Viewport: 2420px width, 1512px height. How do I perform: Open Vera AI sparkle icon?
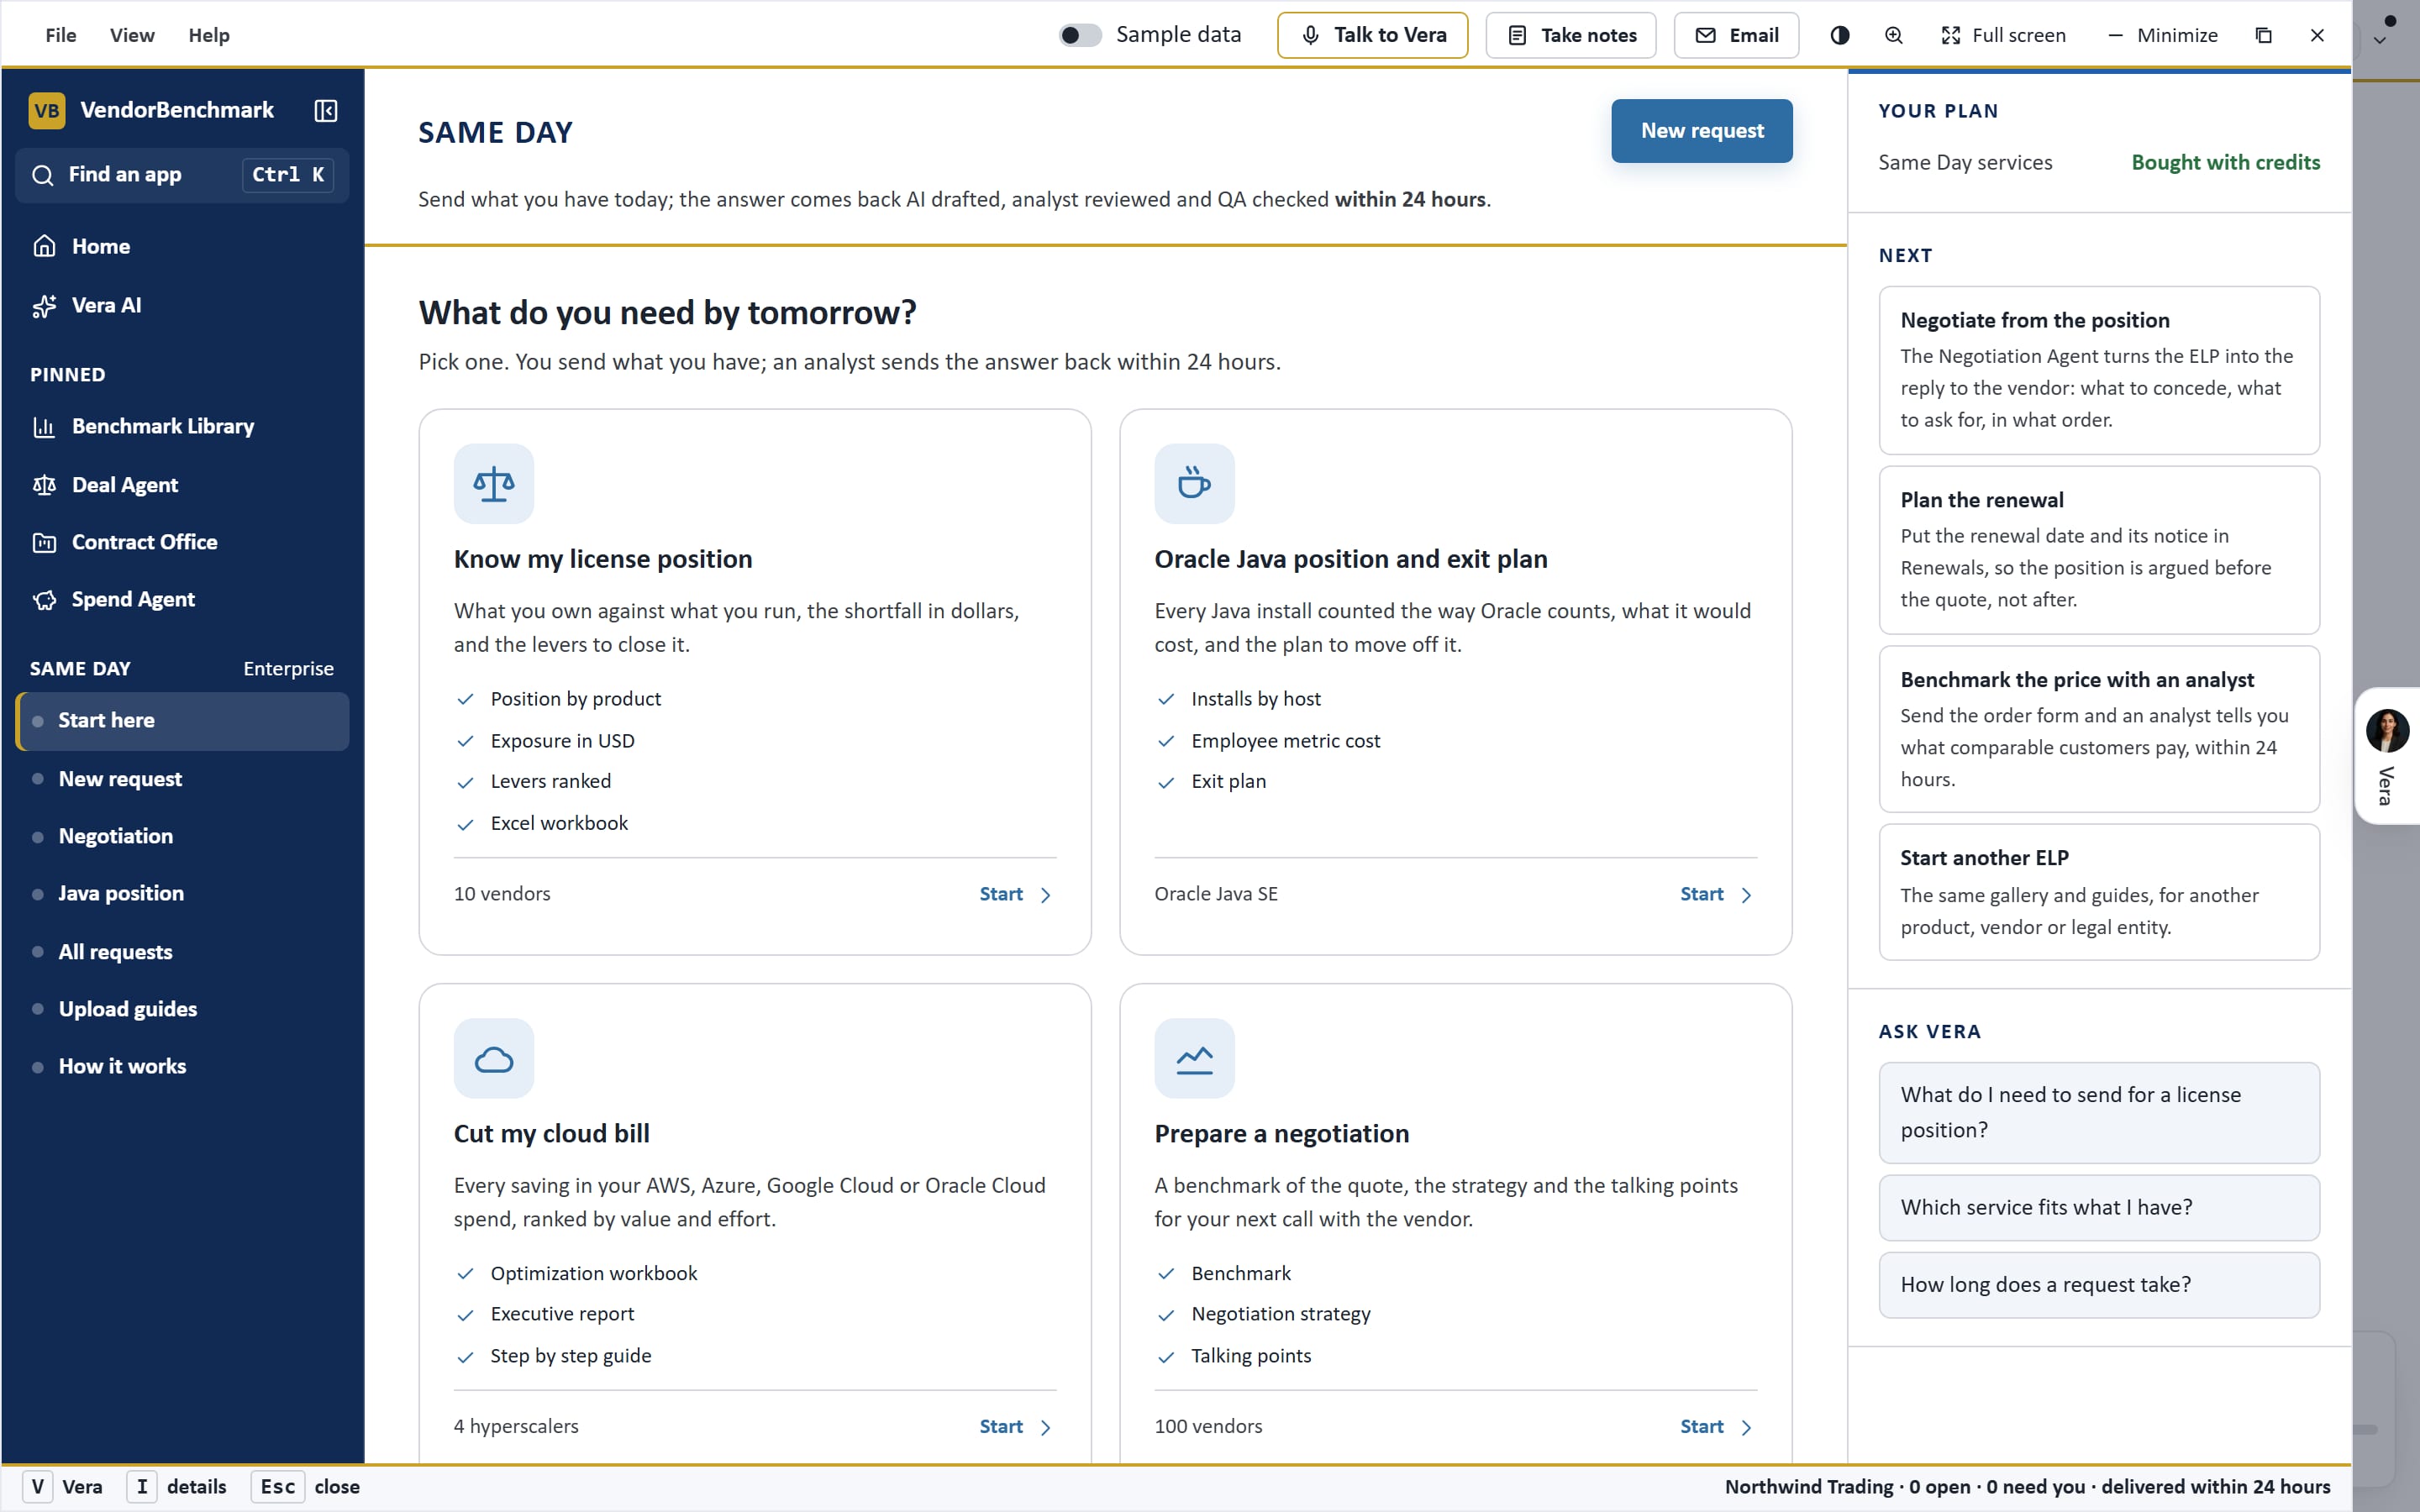44,306
